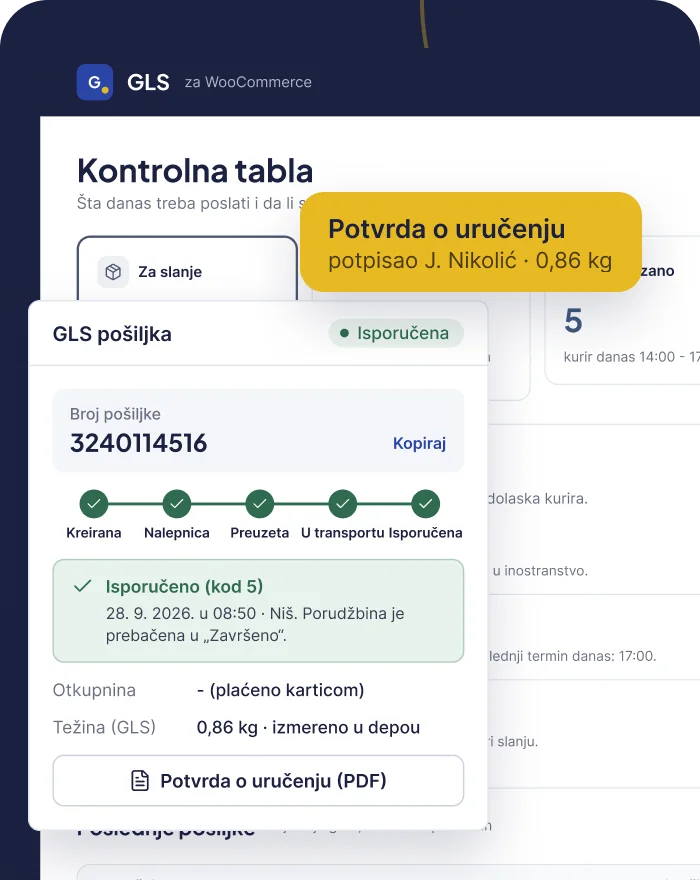Copy the shipment number with Kopiraj
Viewport: 700px width, 880px height.
pos(419,443)
